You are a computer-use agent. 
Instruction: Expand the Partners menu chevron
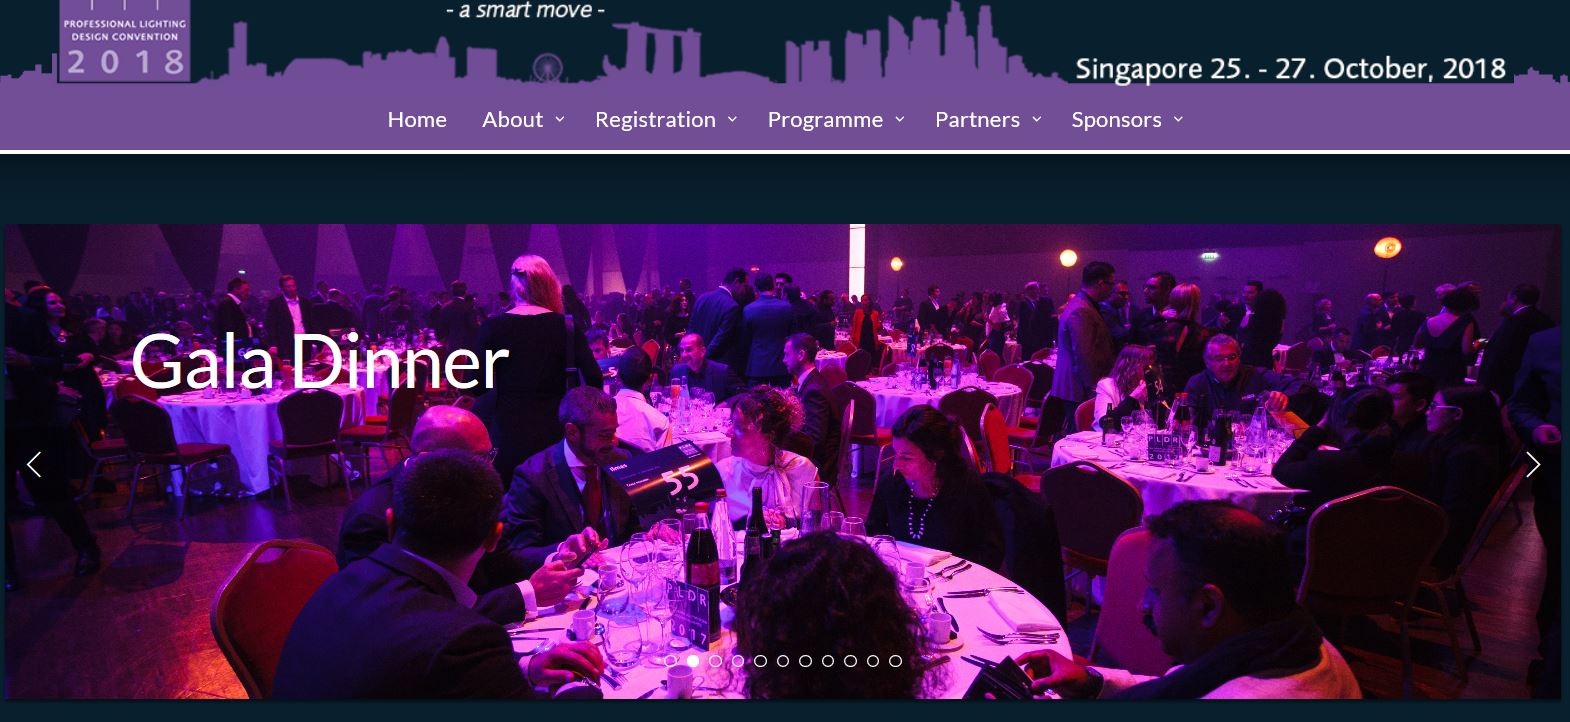pyautogui.click(x=1036, y=119)
